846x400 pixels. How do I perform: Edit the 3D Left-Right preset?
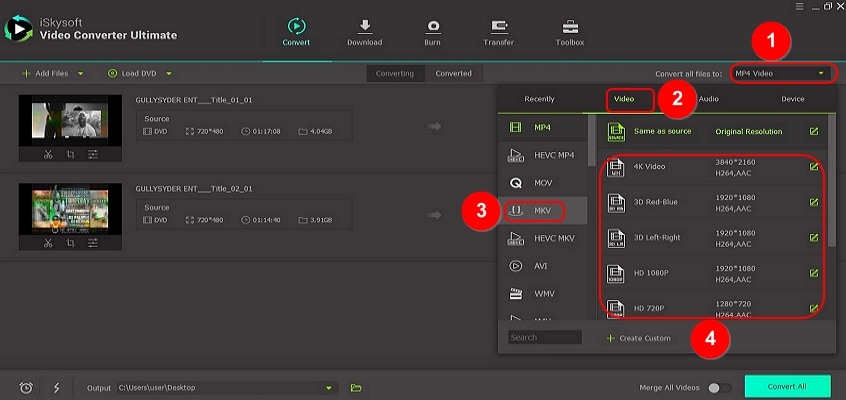coord(814,238)
